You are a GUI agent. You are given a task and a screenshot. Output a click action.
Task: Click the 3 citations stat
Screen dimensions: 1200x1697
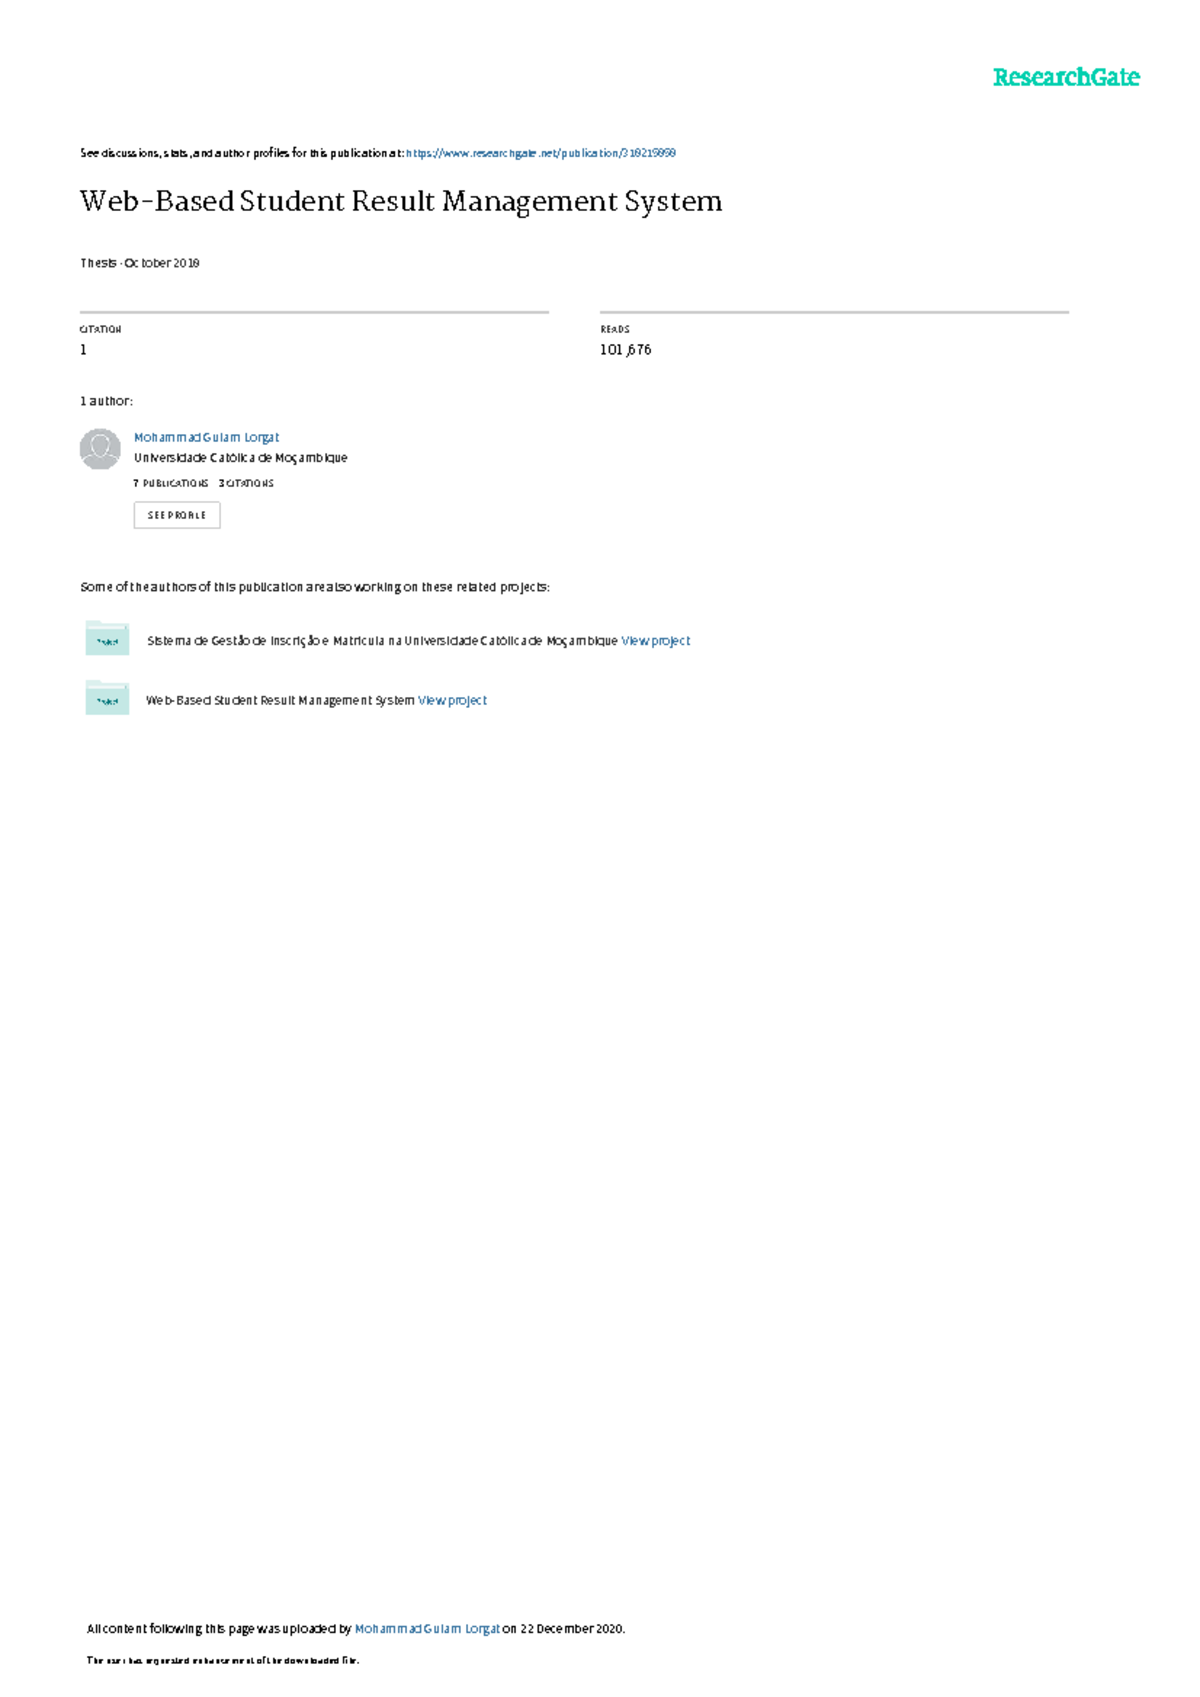[x=246, y=483]
